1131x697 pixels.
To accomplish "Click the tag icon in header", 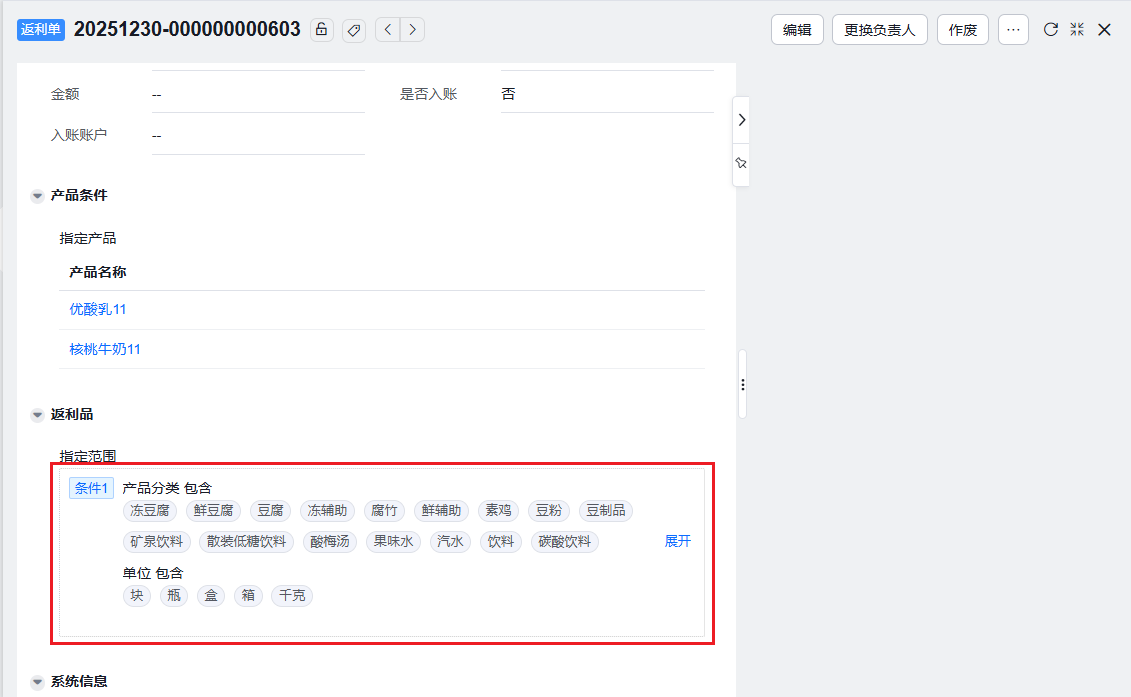I will (x=353, y=30).
